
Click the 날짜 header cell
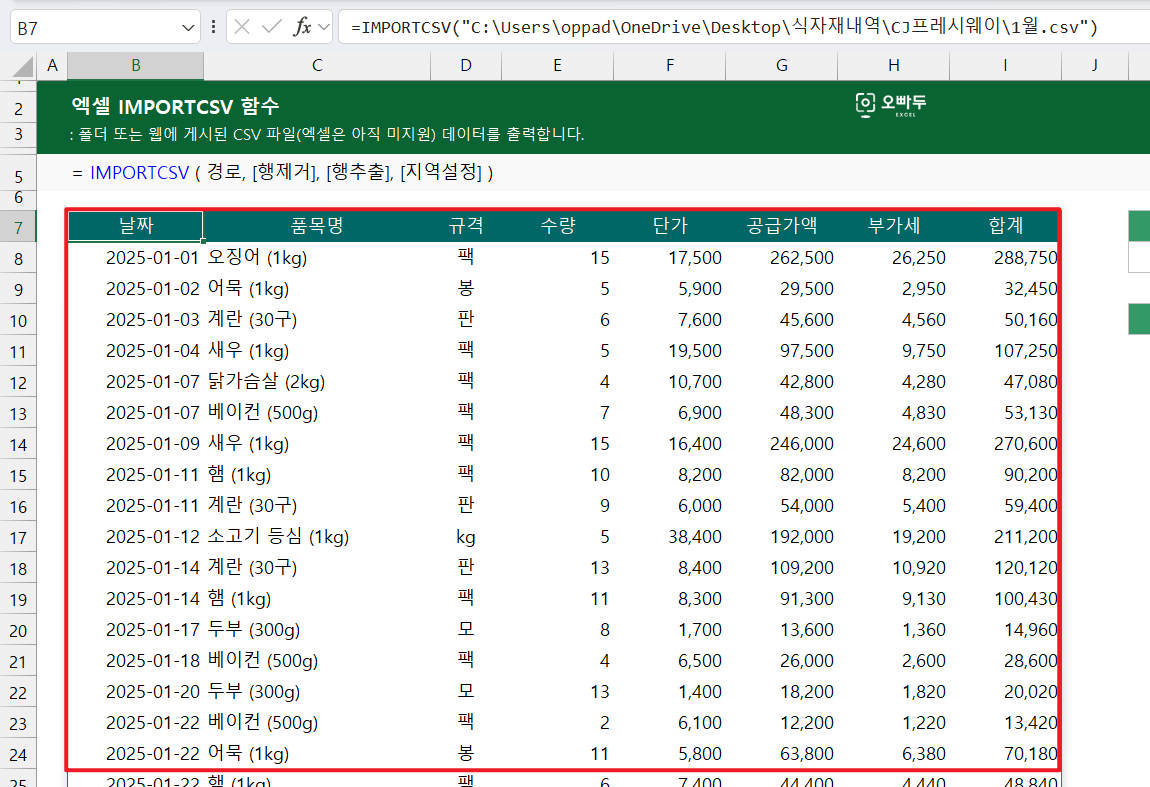click(136, 226)
